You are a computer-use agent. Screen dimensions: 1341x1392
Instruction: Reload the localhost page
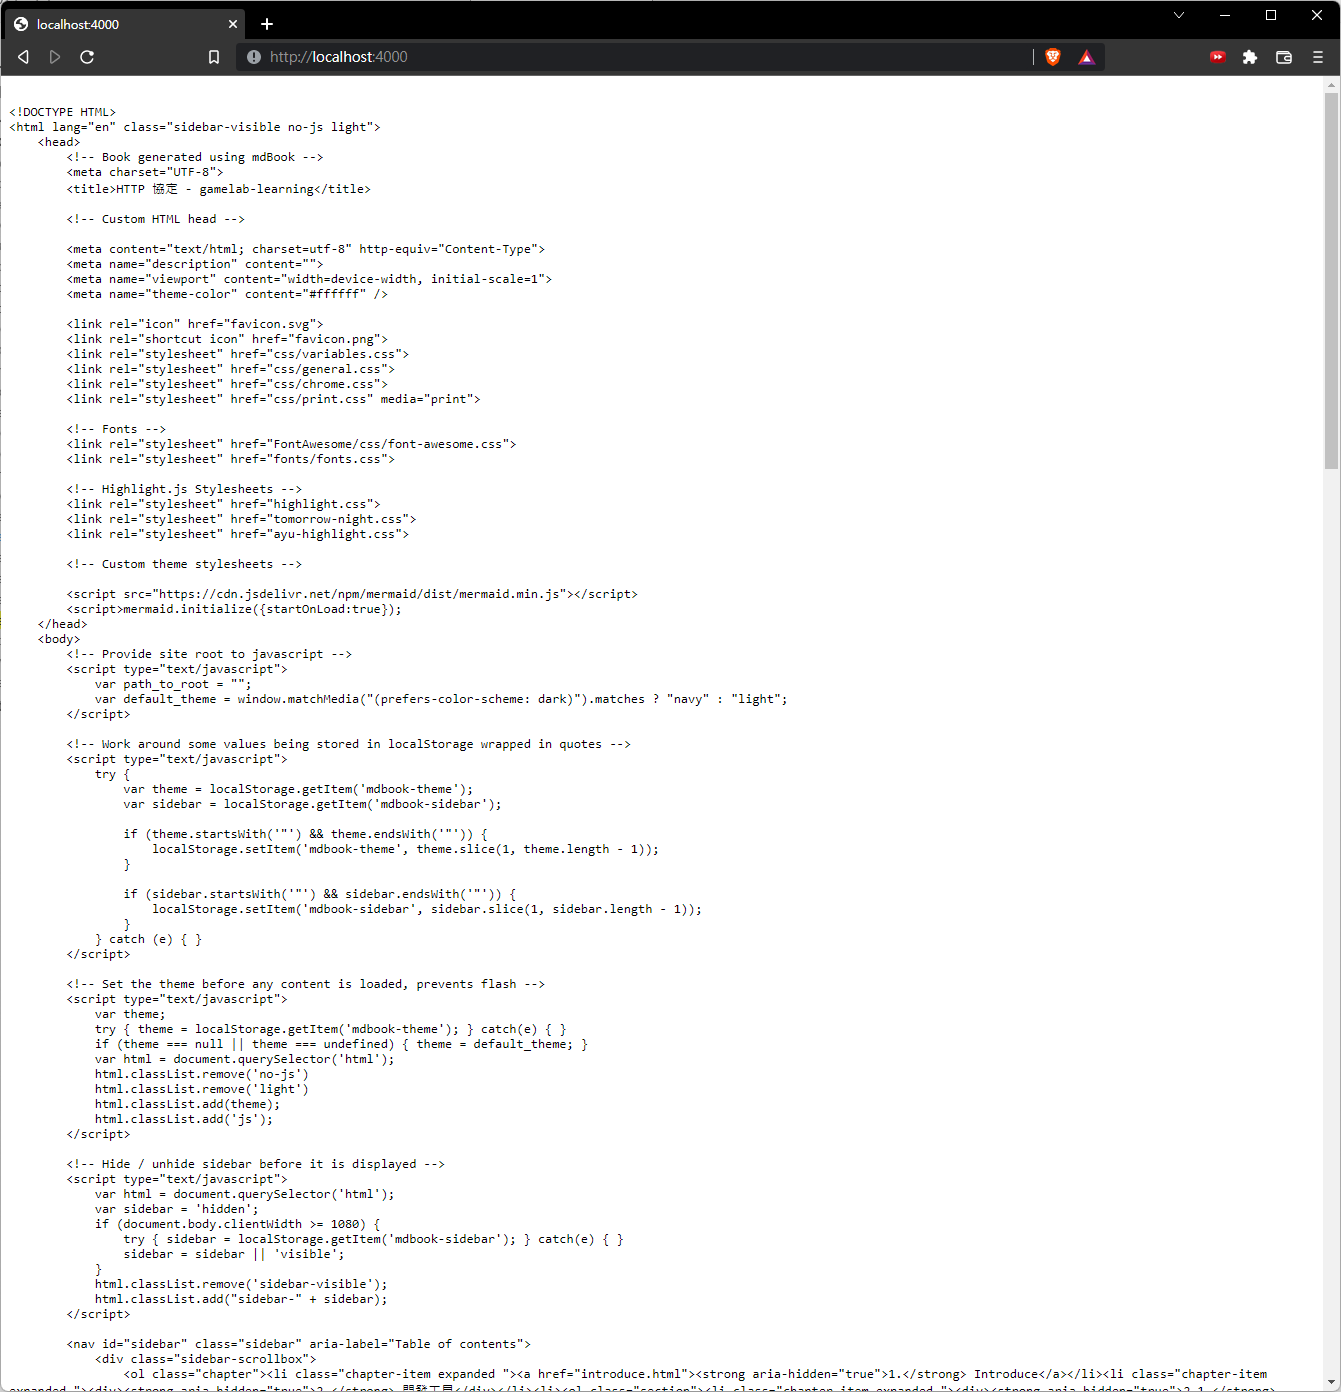[87, 57]
